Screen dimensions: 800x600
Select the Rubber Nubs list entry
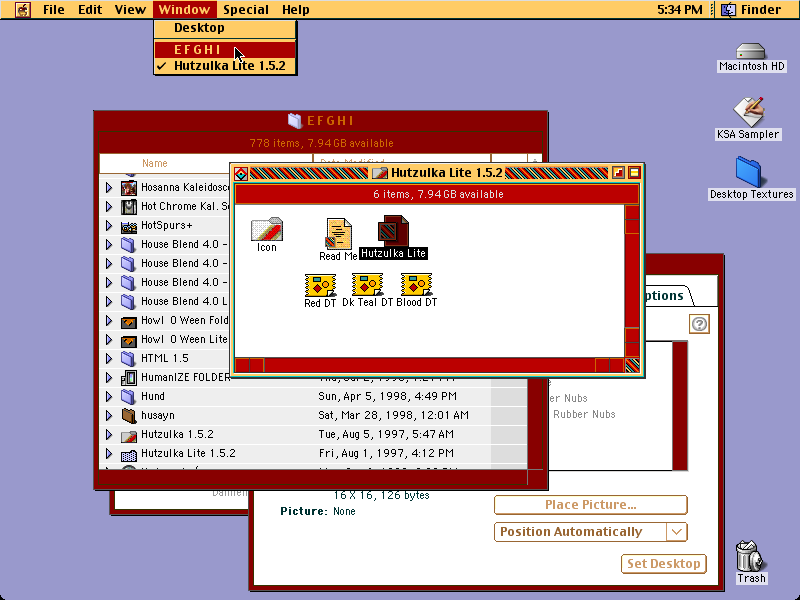pyautogui.click(x=584, y=414)
